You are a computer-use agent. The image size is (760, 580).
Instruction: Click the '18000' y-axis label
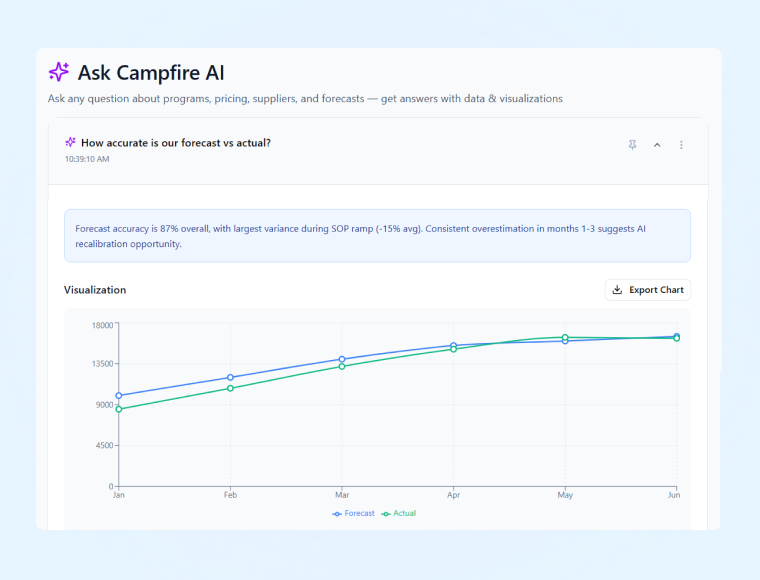point(102,325)
